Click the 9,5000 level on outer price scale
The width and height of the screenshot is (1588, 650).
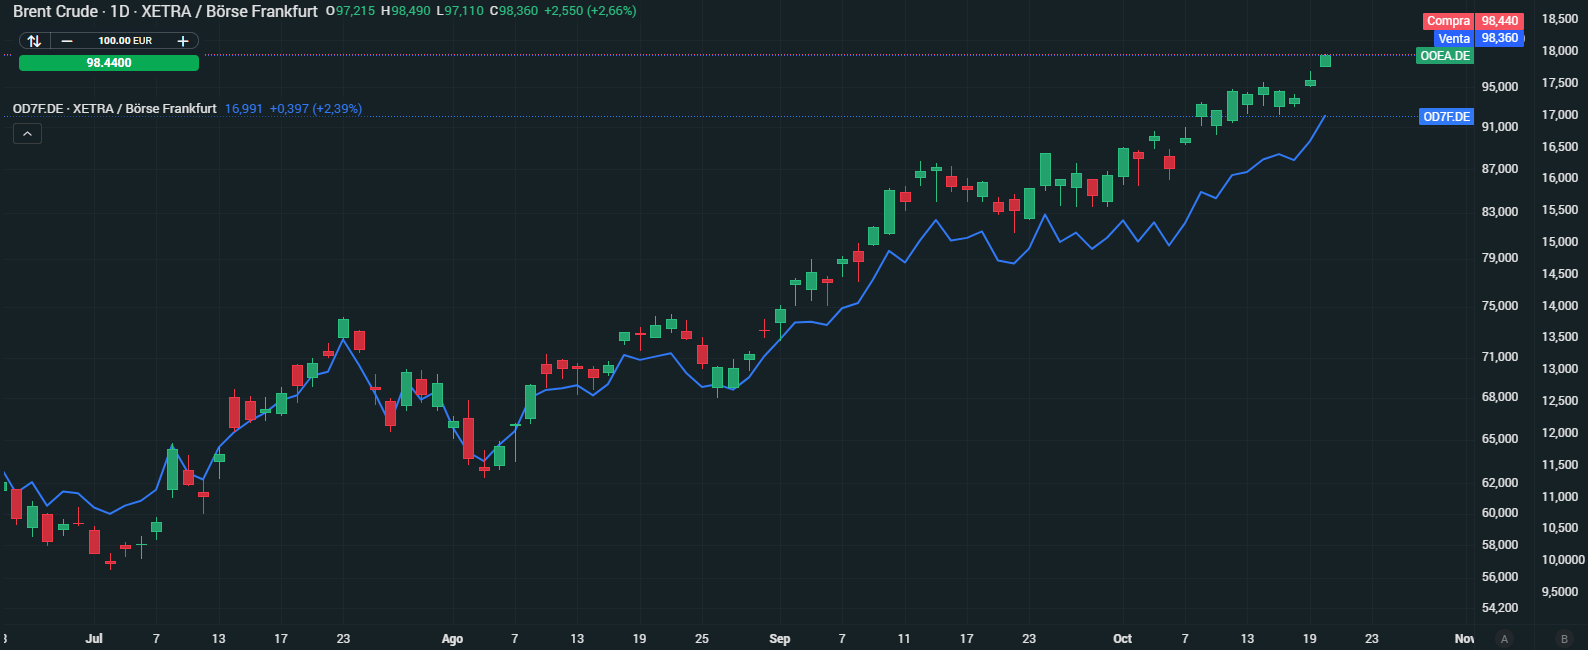1560,592
